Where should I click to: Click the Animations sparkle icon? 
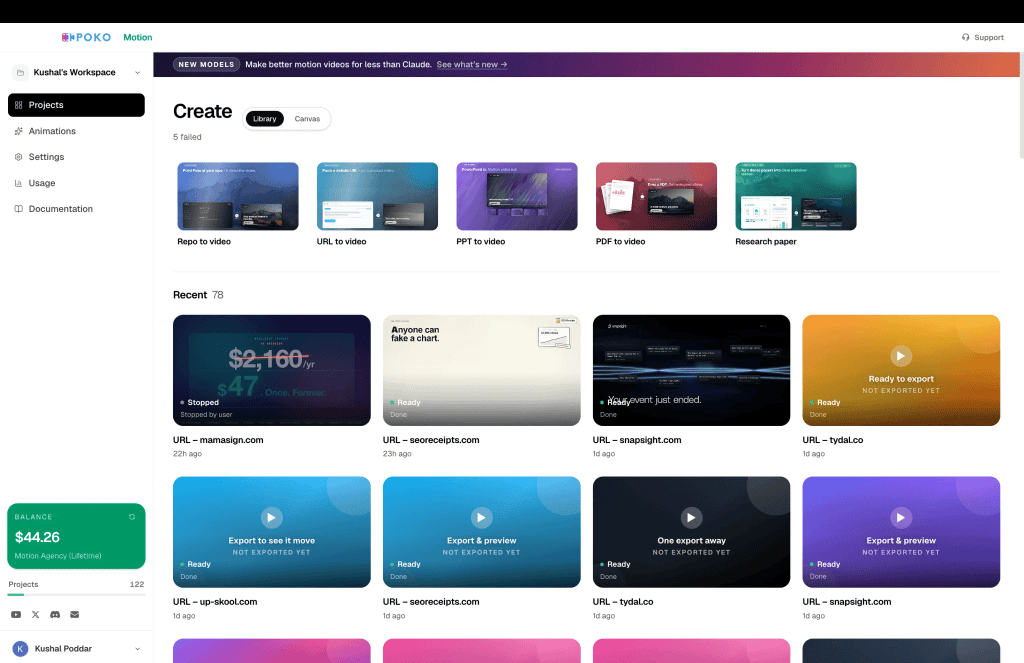(18, 131)
